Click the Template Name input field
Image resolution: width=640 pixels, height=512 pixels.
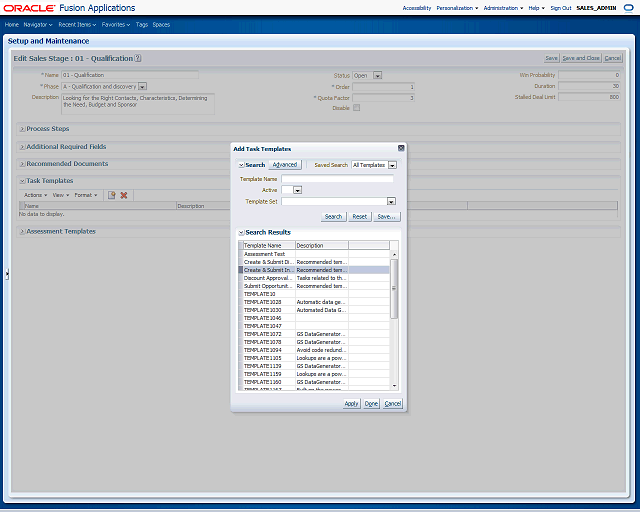[337, 179]
